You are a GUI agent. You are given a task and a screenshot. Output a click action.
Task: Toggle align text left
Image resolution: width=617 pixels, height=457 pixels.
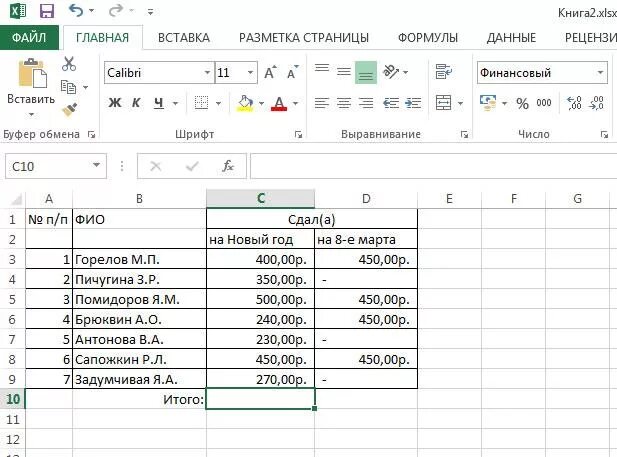click(x=322, y=103)
